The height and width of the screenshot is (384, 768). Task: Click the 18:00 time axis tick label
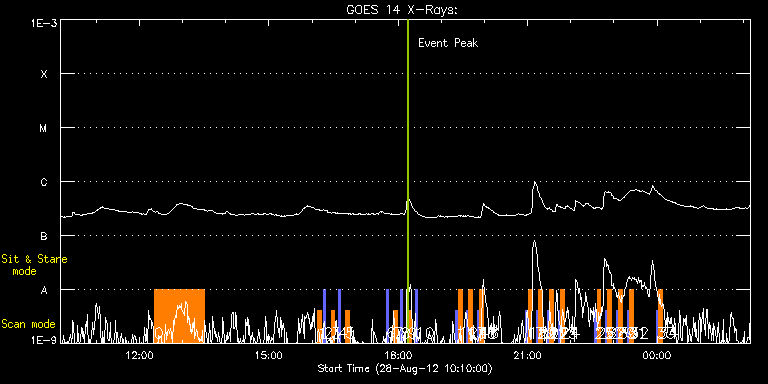pyautogui.click(x=398, y=355)
